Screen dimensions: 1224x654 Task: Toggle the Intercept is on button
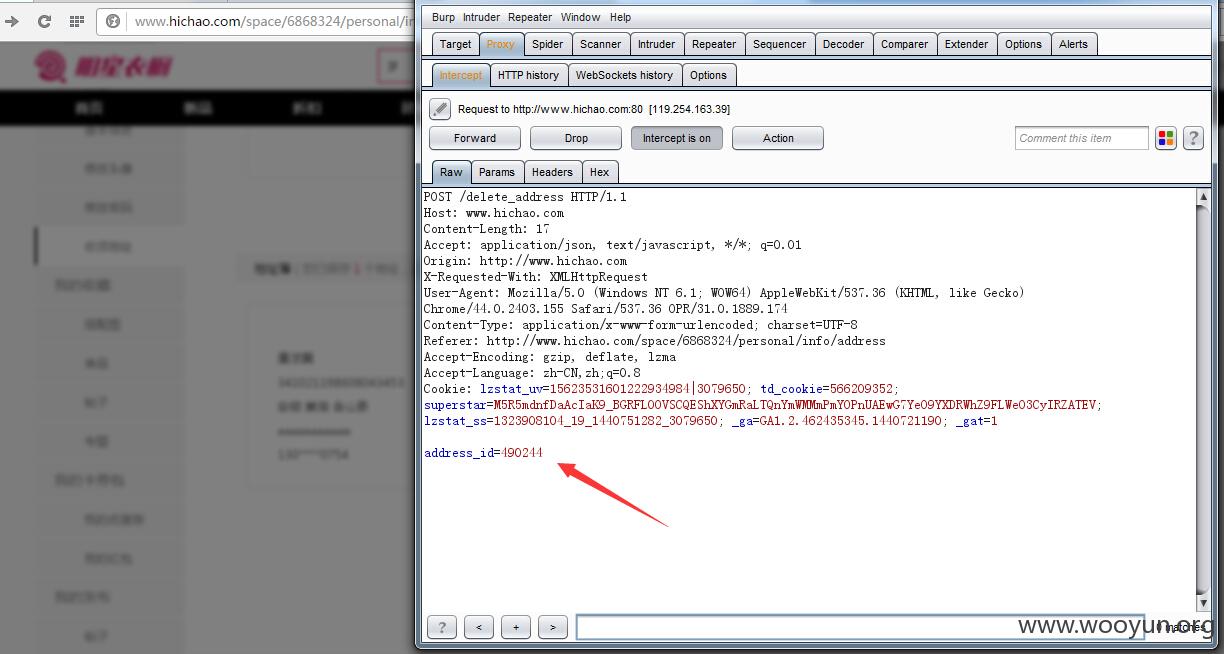[677, 138]
